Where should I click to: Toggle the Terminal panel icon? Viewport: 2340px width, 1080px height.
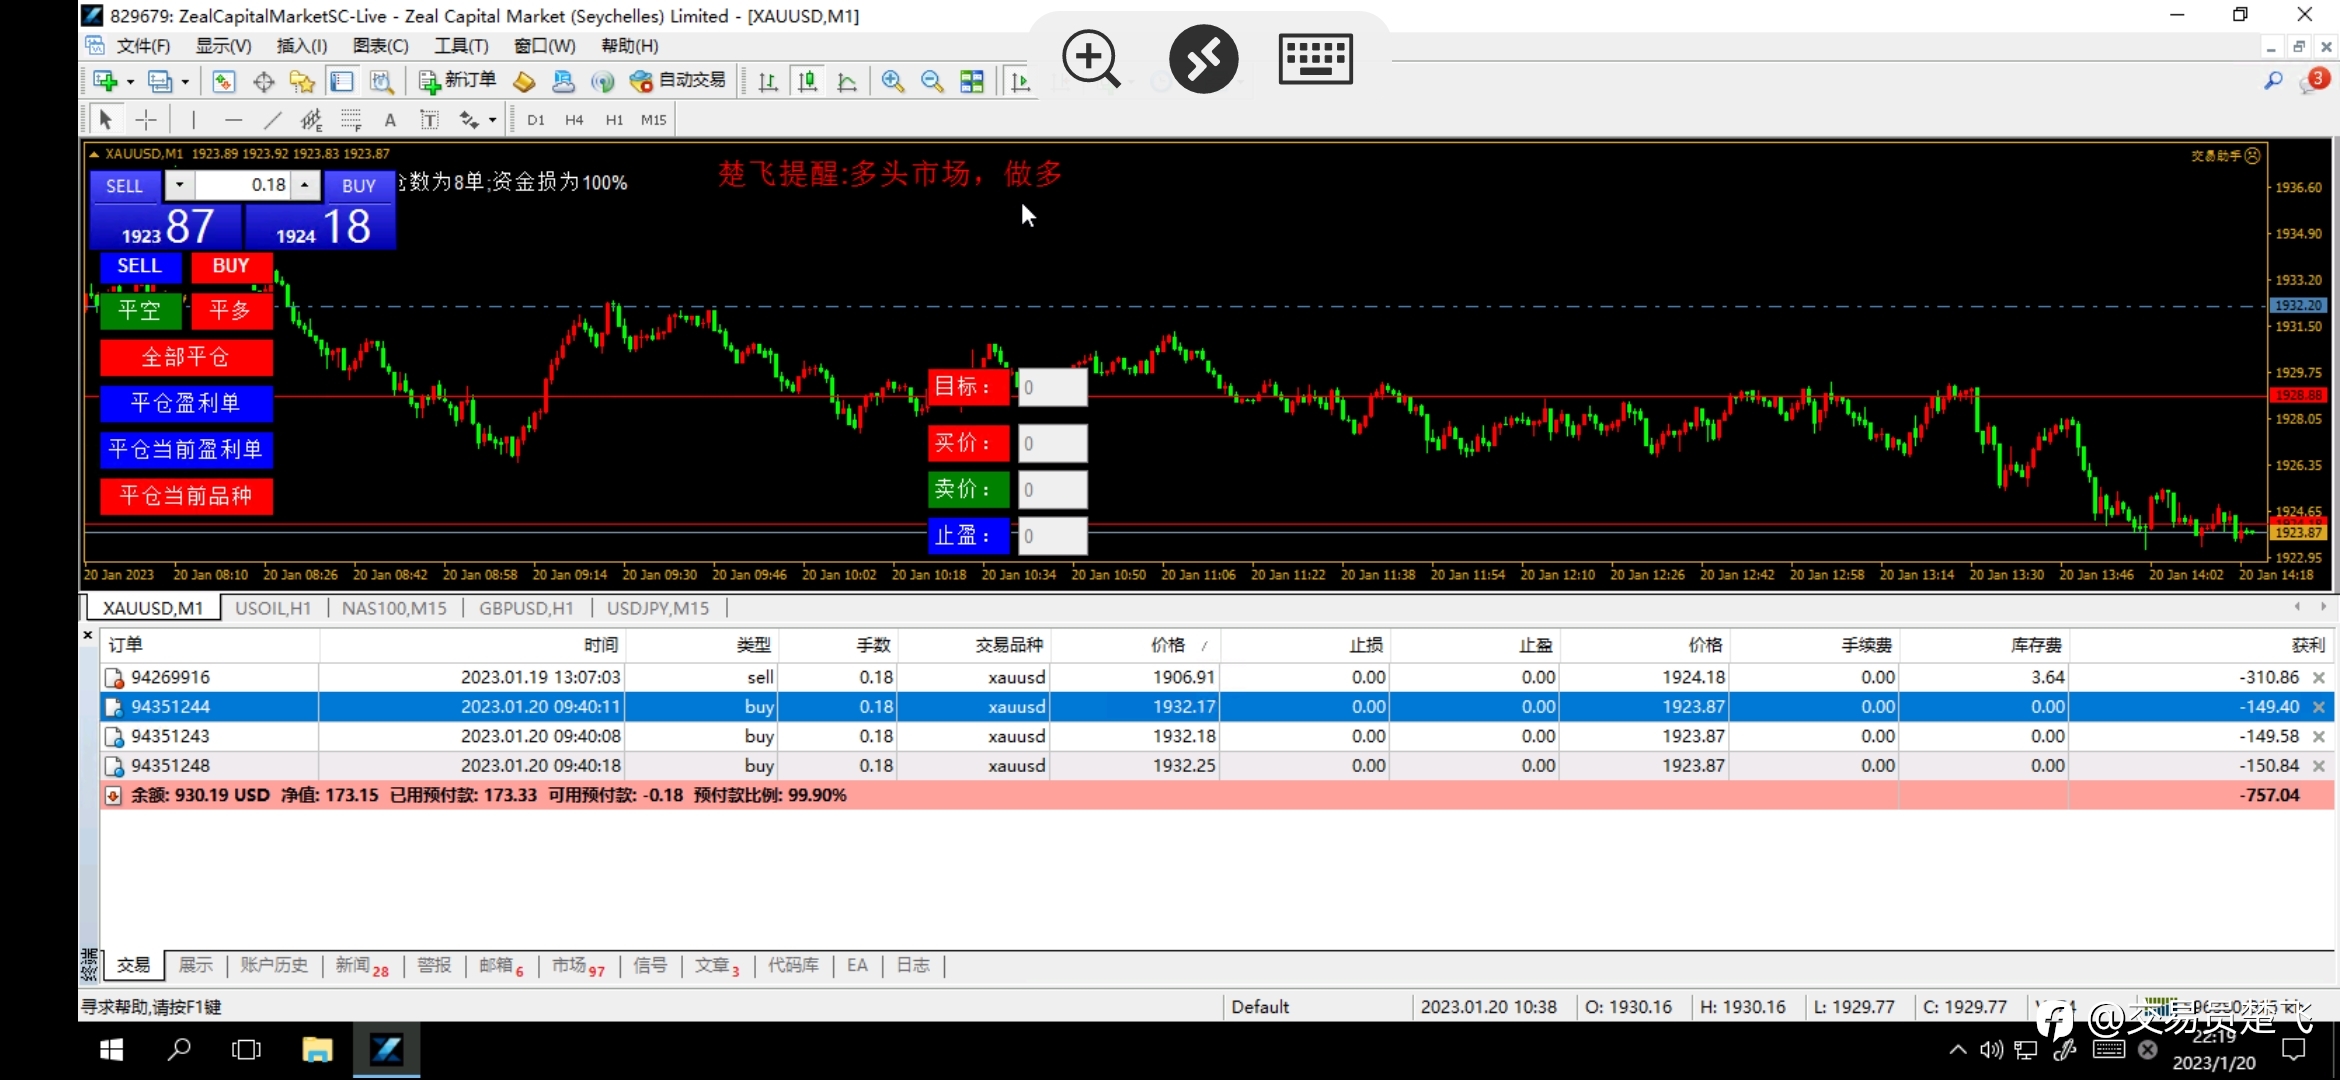point(342,82)
